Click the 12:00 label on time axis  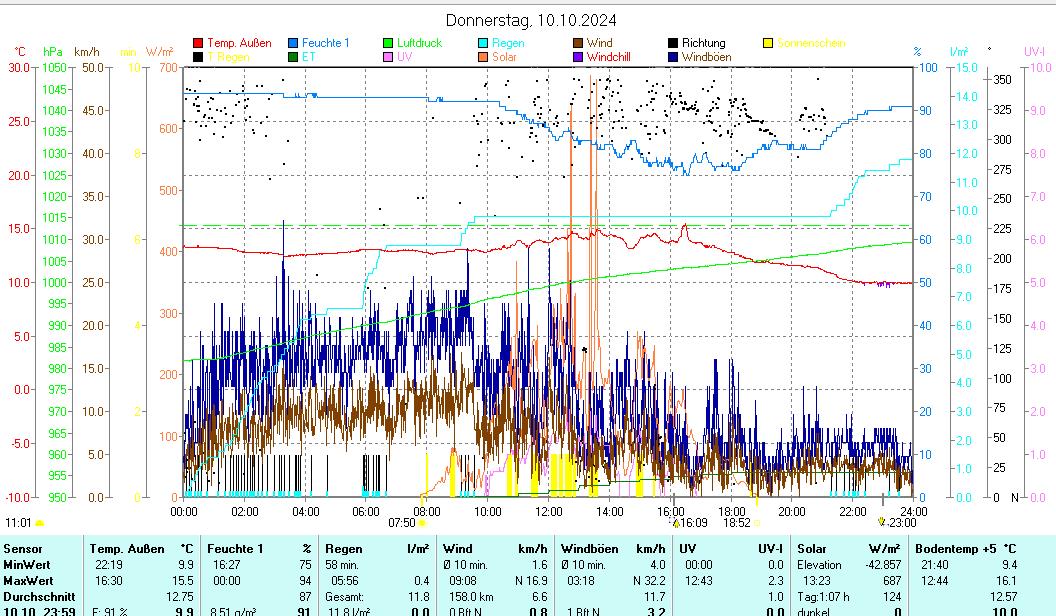click(549, 511)
